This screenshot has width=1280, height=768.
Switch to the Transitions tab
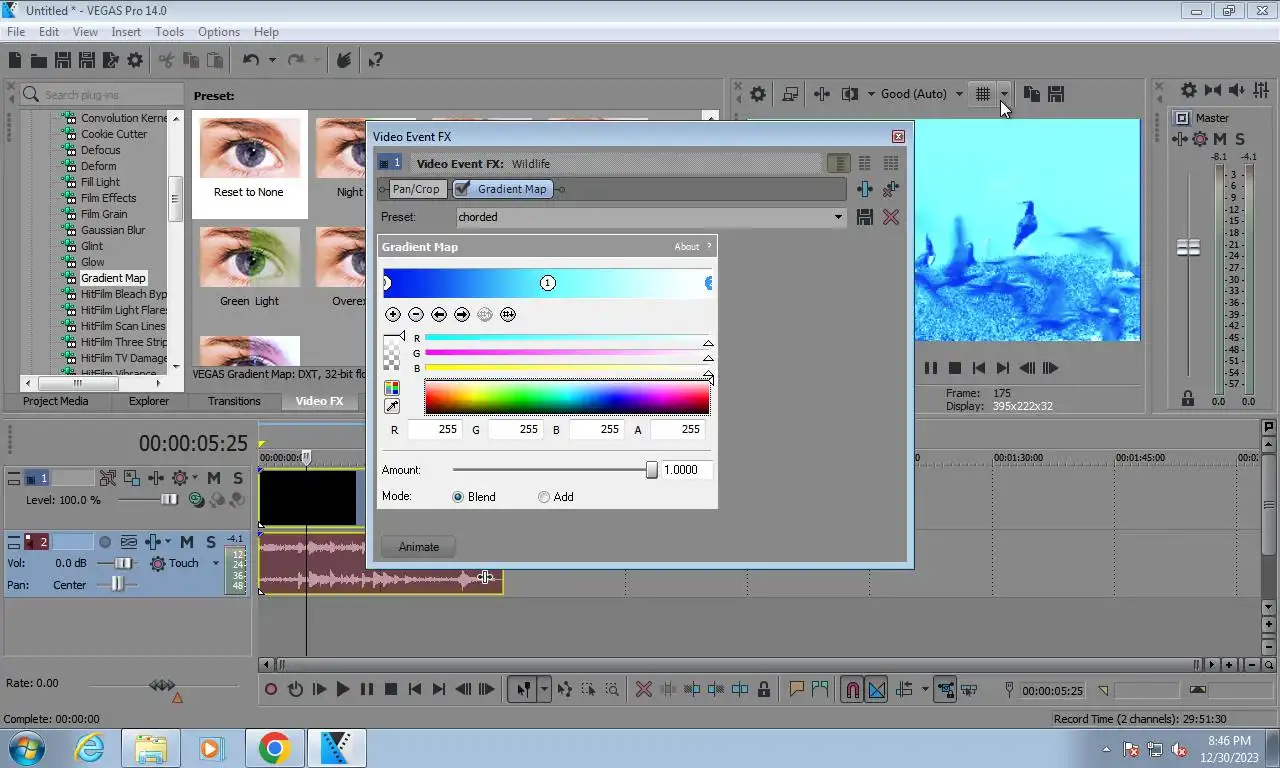pyautogui.click(x=234, y=401)
